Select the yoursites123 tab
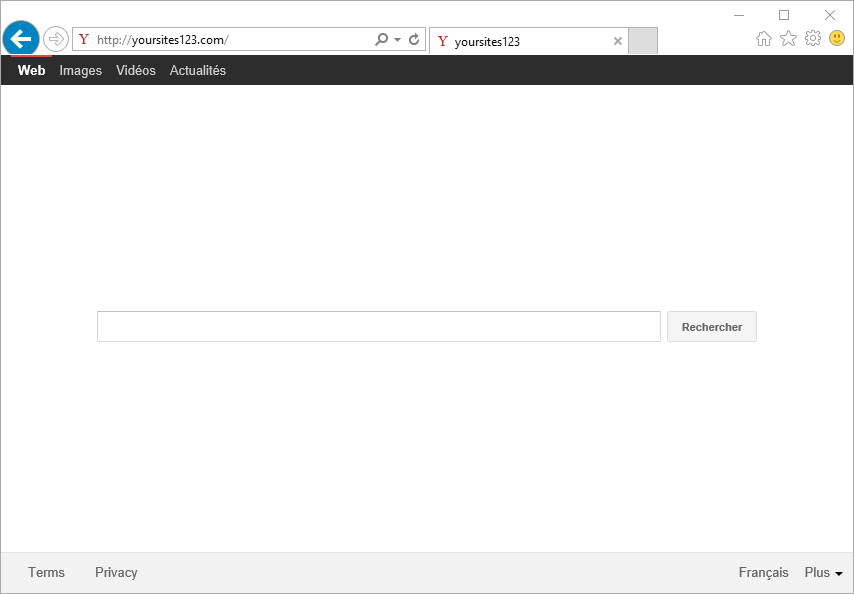Viewport: 854px width, 594px height. coord(528,41)
